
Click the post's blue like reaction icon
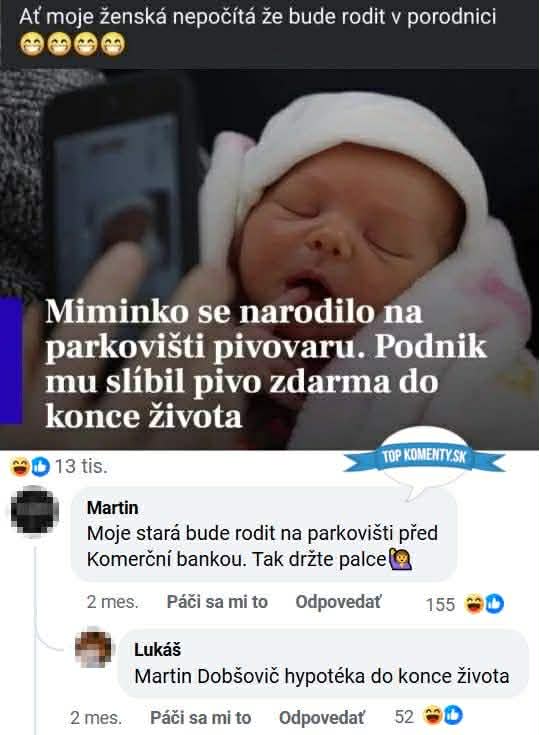(40, 466)
